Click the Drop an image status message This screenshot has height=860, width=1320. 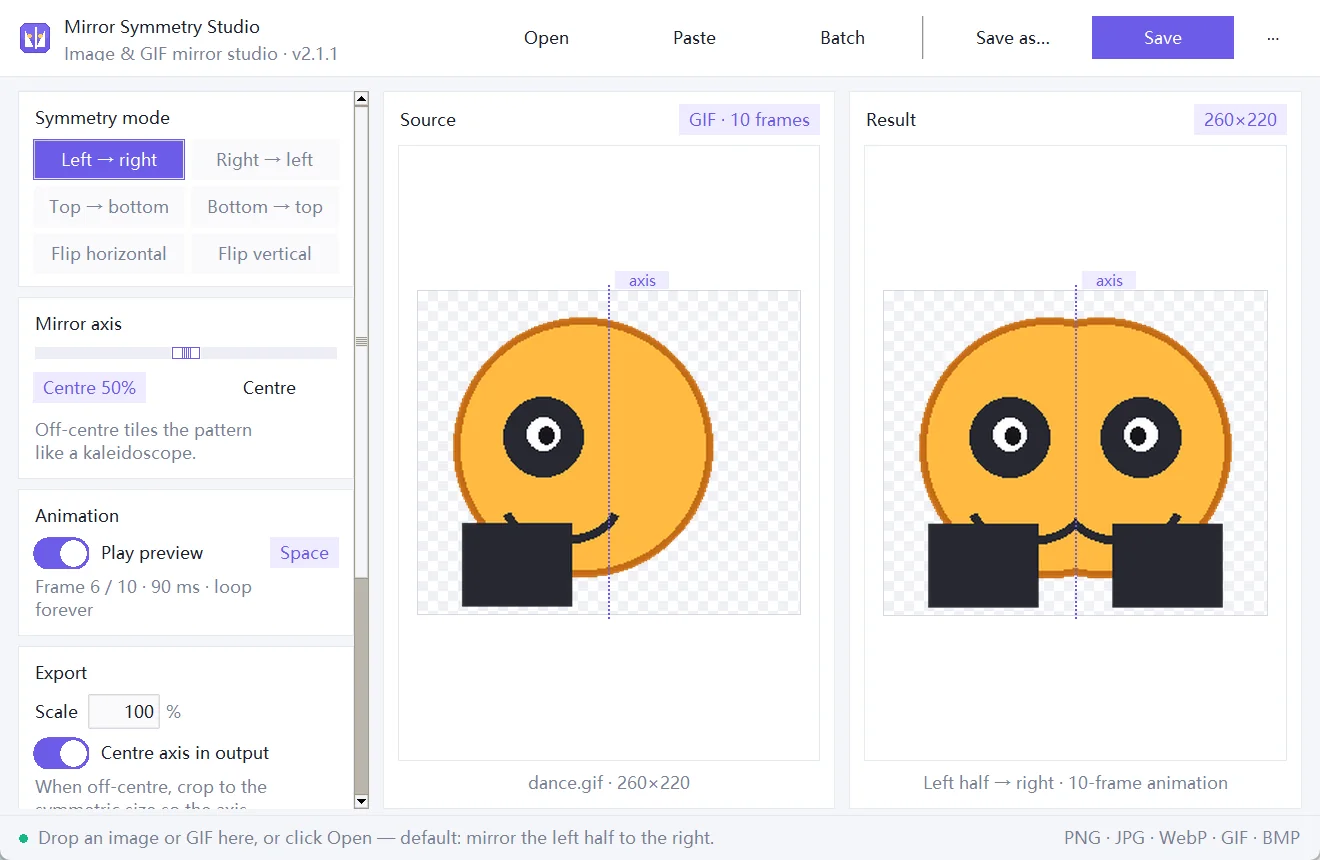pos(376,838)
